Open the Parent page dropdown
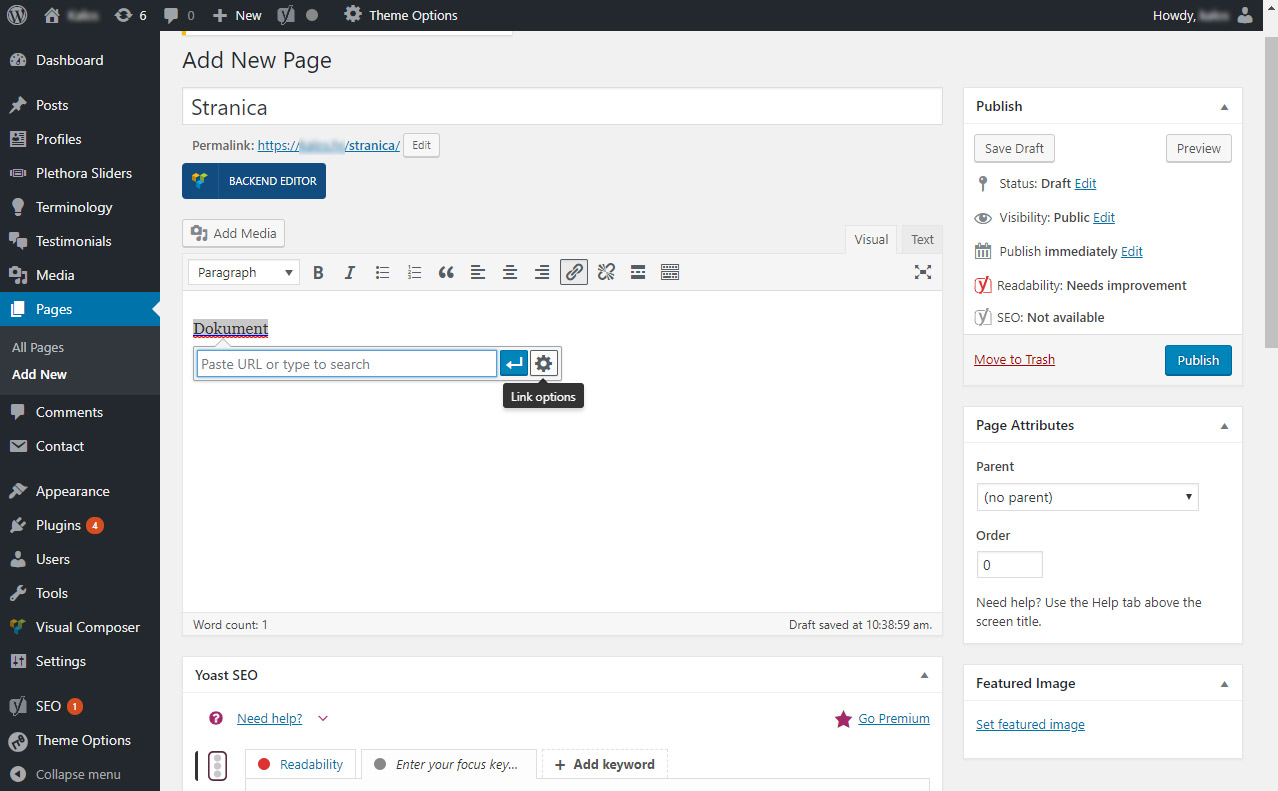This screenshot has width=1278, height=791. pos(1087,497)
